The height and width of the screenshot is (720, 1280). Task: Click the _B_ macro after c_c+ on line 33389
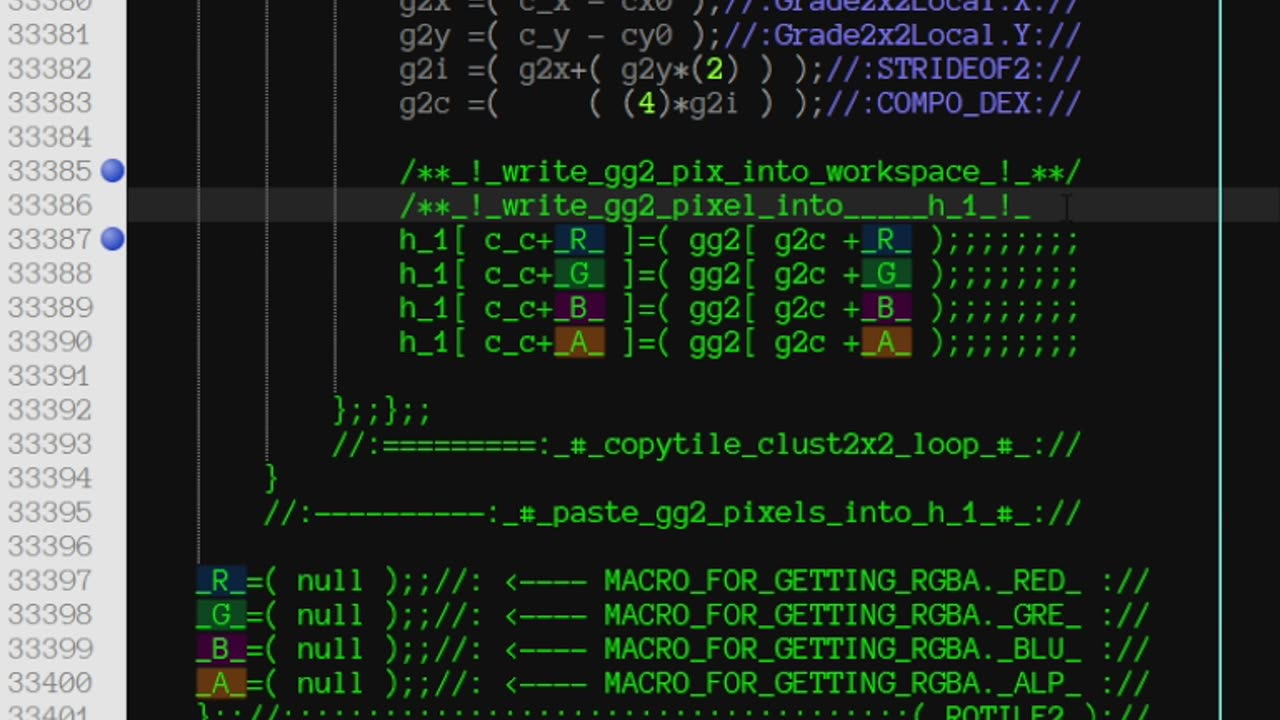click(x=579, y=308)
